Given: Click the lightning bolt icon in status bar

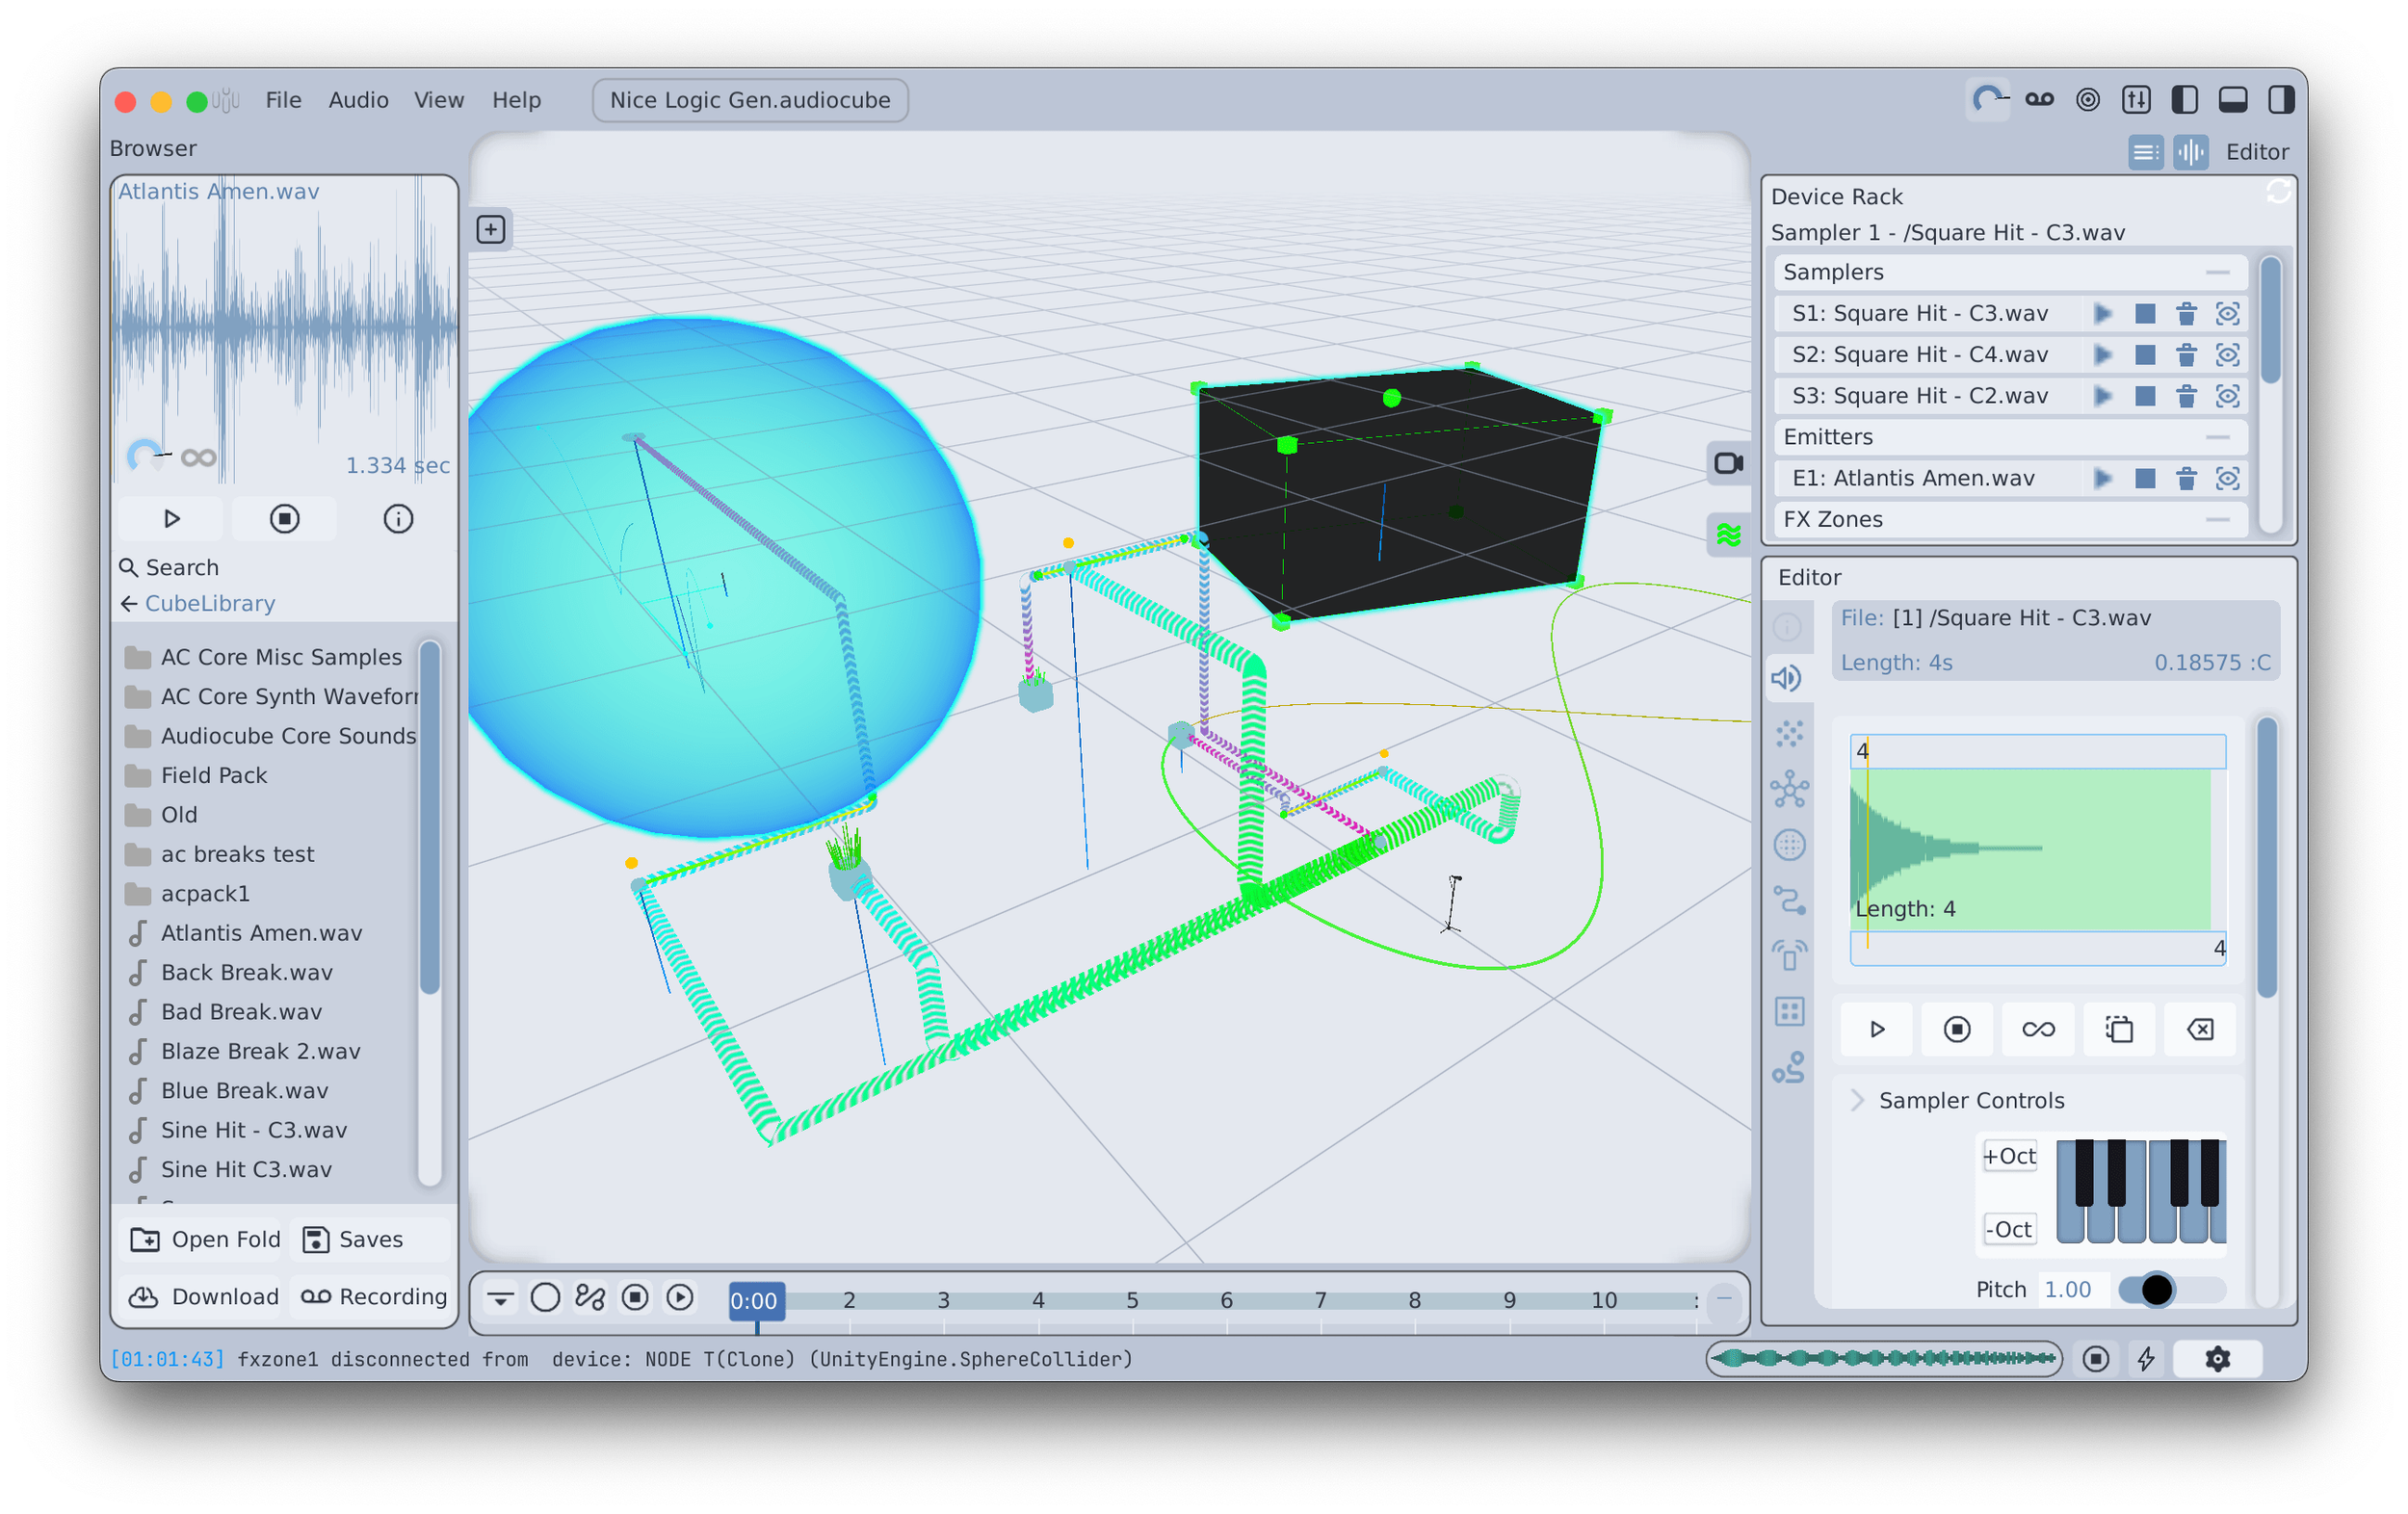Looking at the screenshot, I should point(2146,1358).
